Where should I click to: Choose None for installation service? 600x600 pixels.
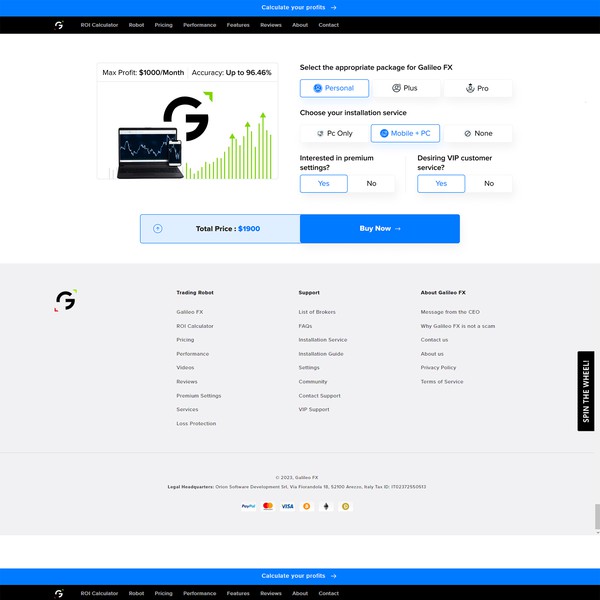[478, 133]
